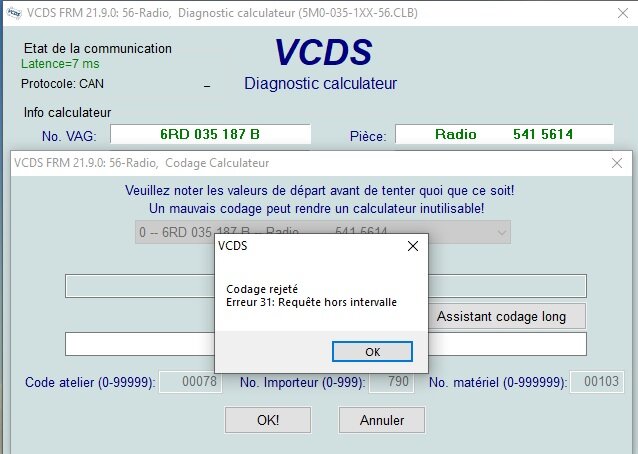Click the 'Info calculateur' label

(68, 113)
